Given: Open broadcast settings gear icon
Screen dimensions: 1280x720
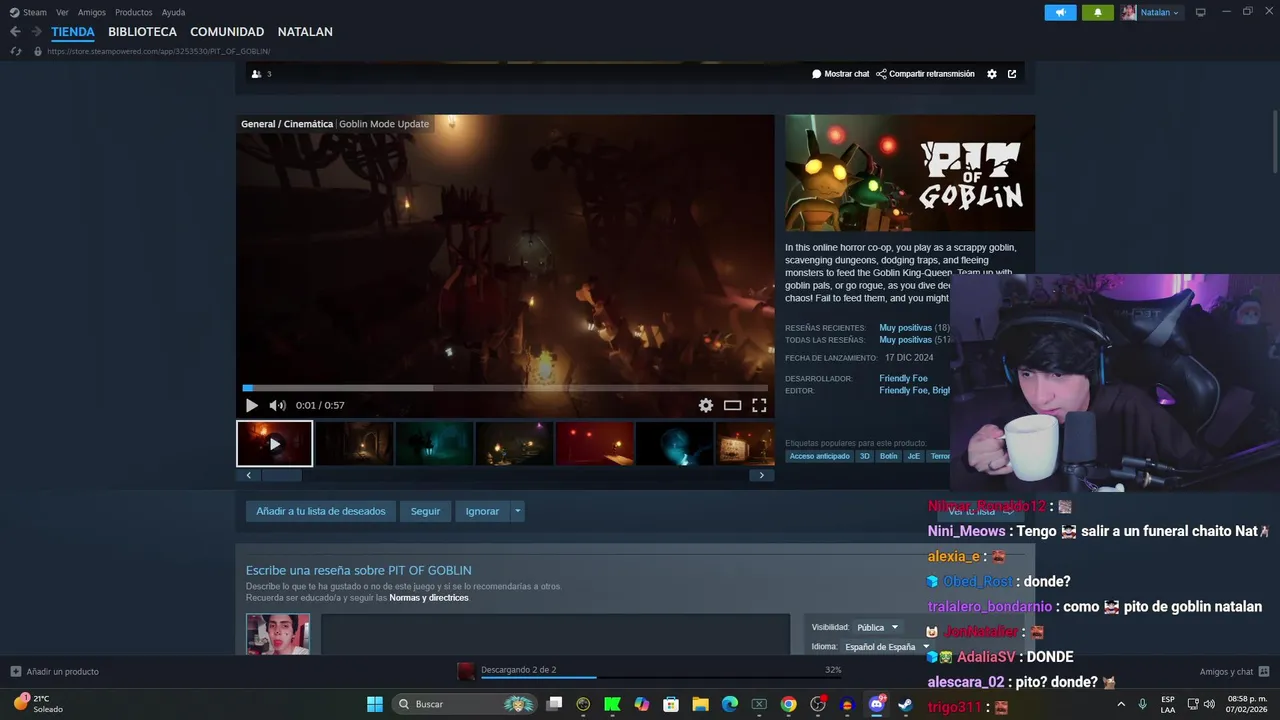Looking at the screenshot, I should tap(992, 74).
